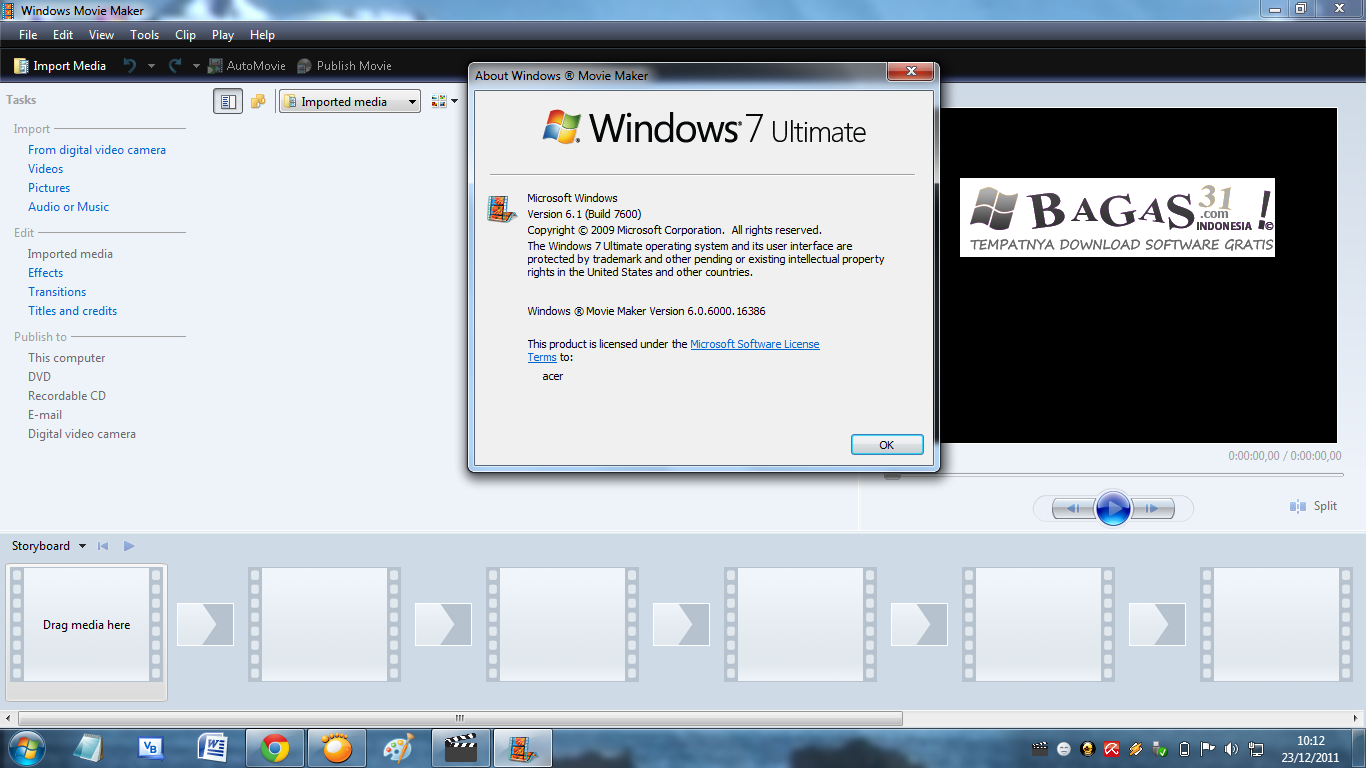Click the preview seek bar slider
Viewport: 1366px width, 768px height.
click(892, 475)
